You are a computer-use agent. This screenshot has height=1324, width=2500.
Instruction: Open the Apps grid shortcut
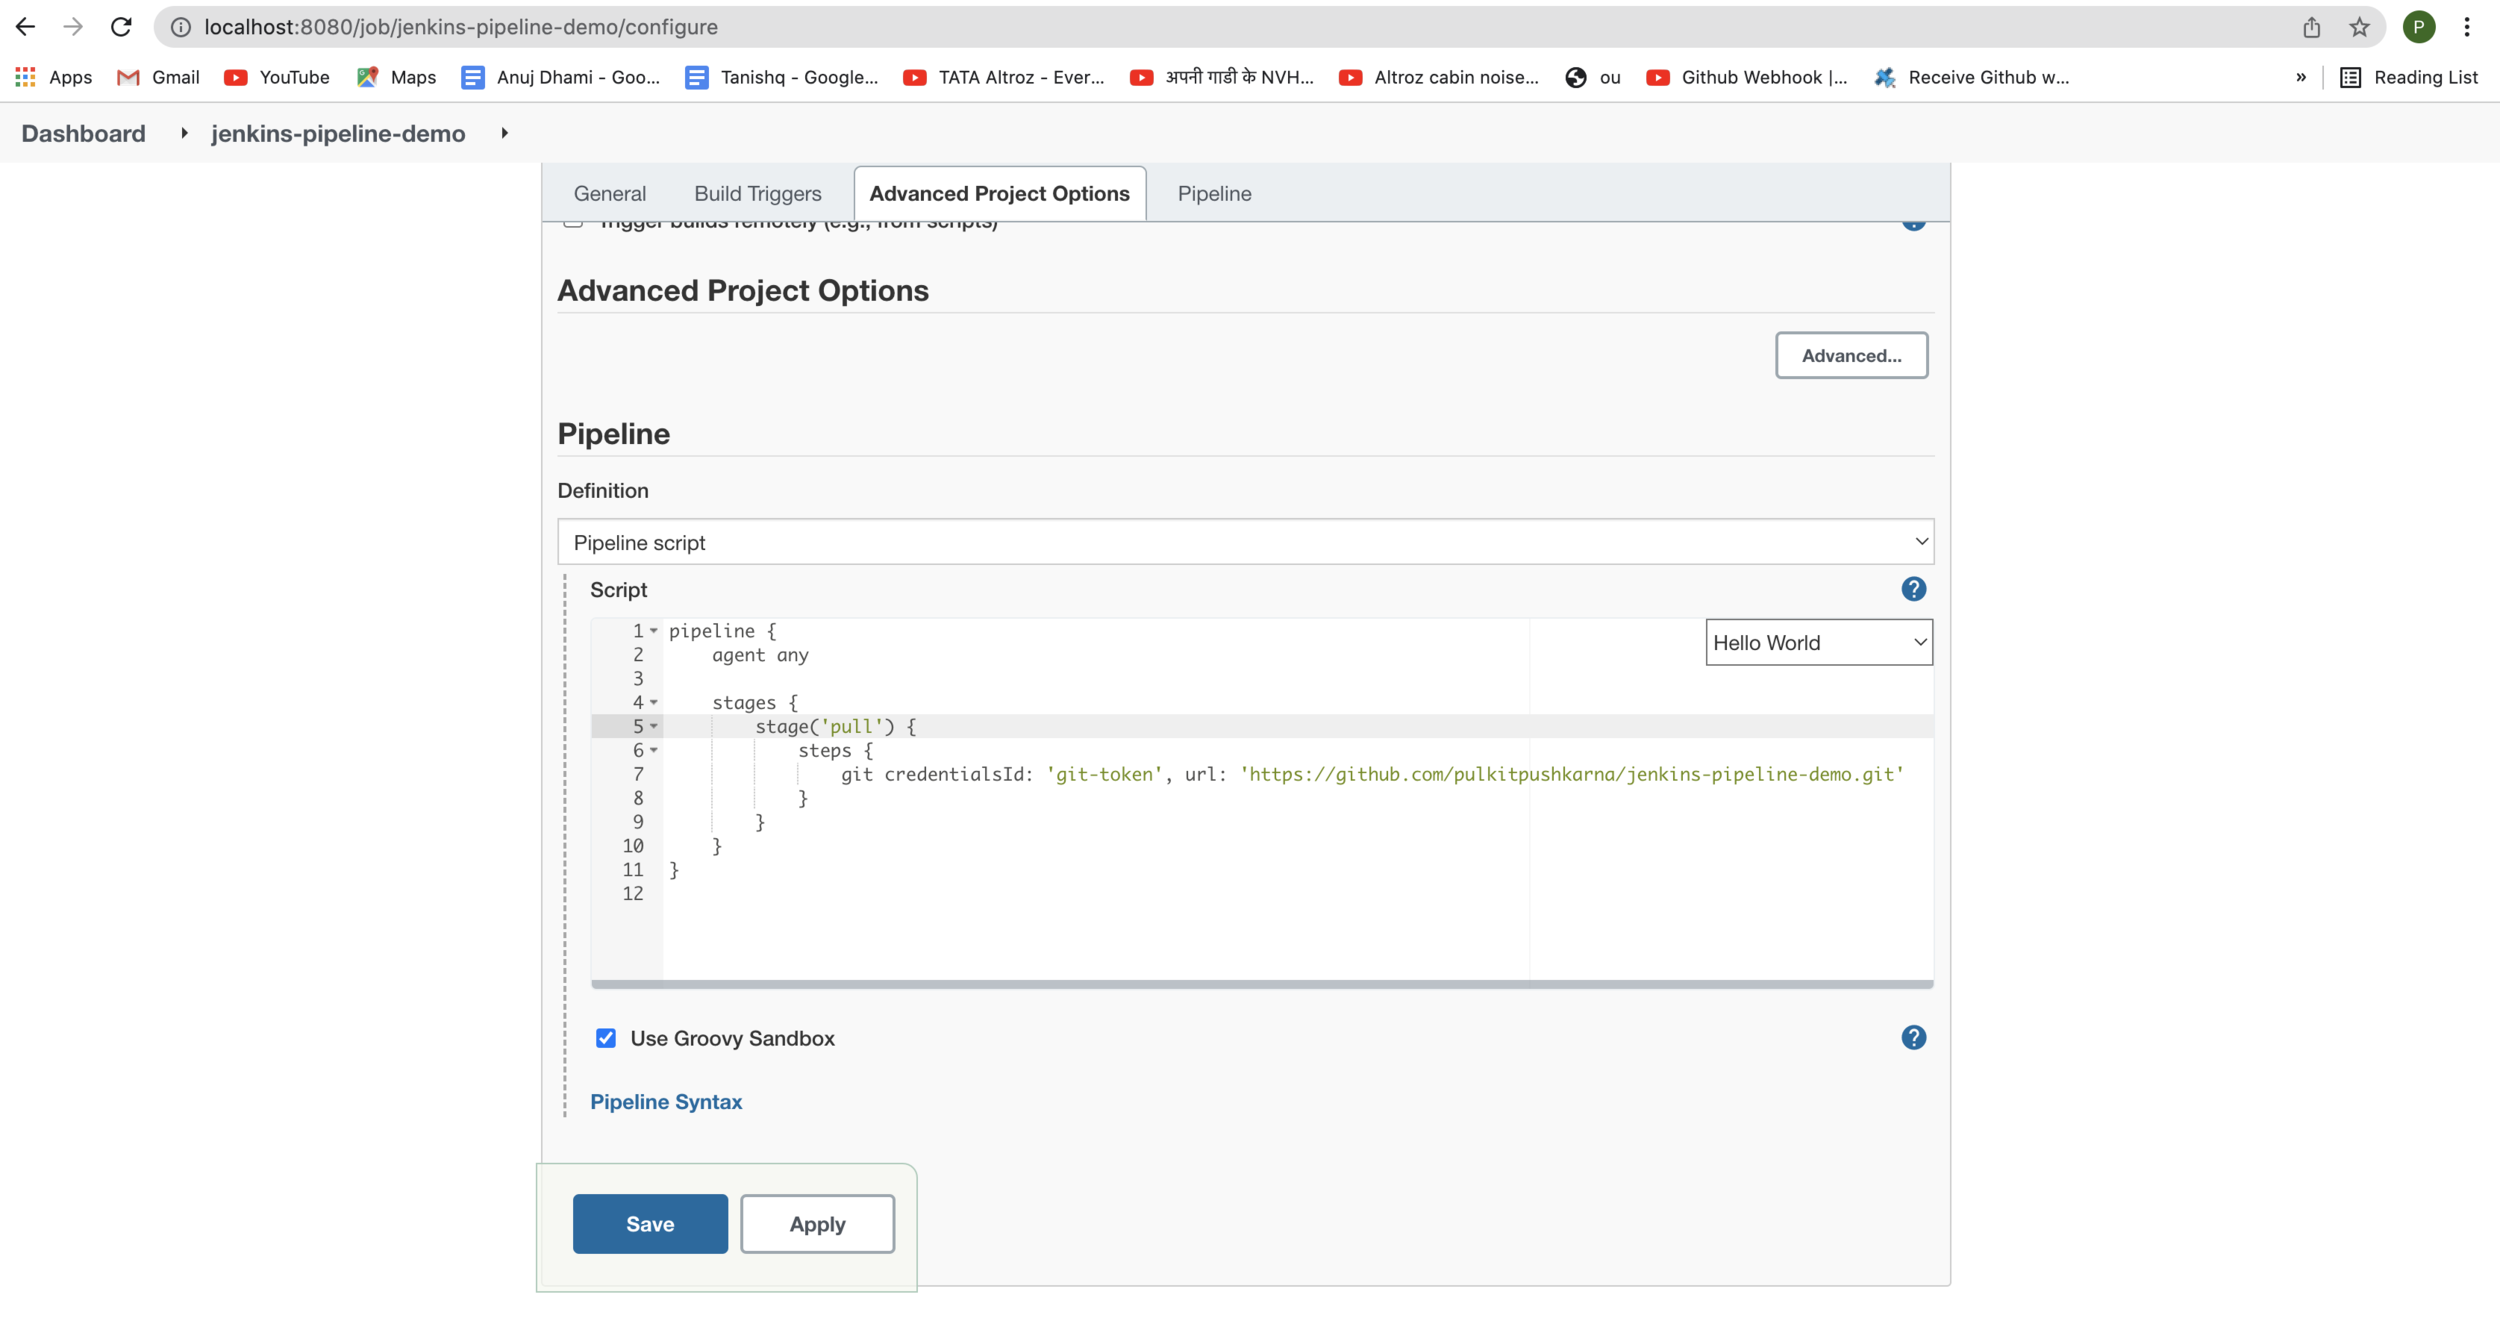coord(54,77)
